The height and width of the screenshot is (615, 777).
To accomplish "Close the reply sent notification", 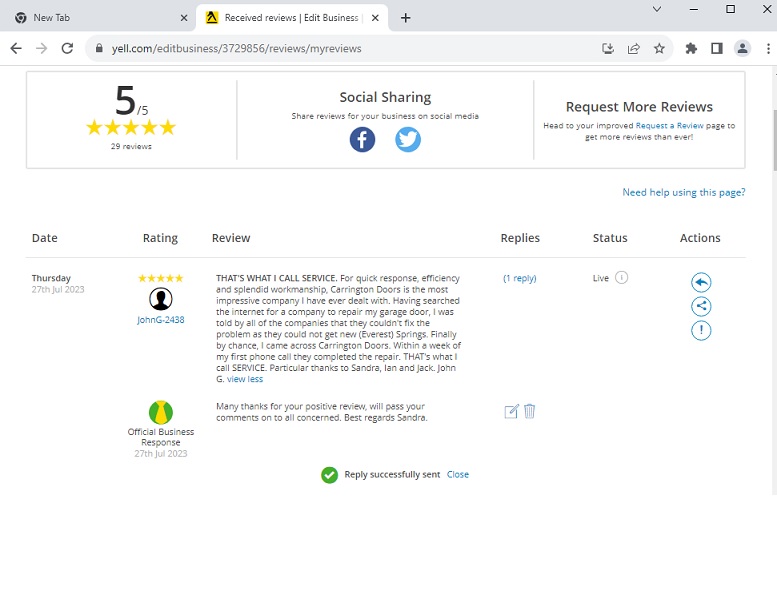I will tap(457, 474).
